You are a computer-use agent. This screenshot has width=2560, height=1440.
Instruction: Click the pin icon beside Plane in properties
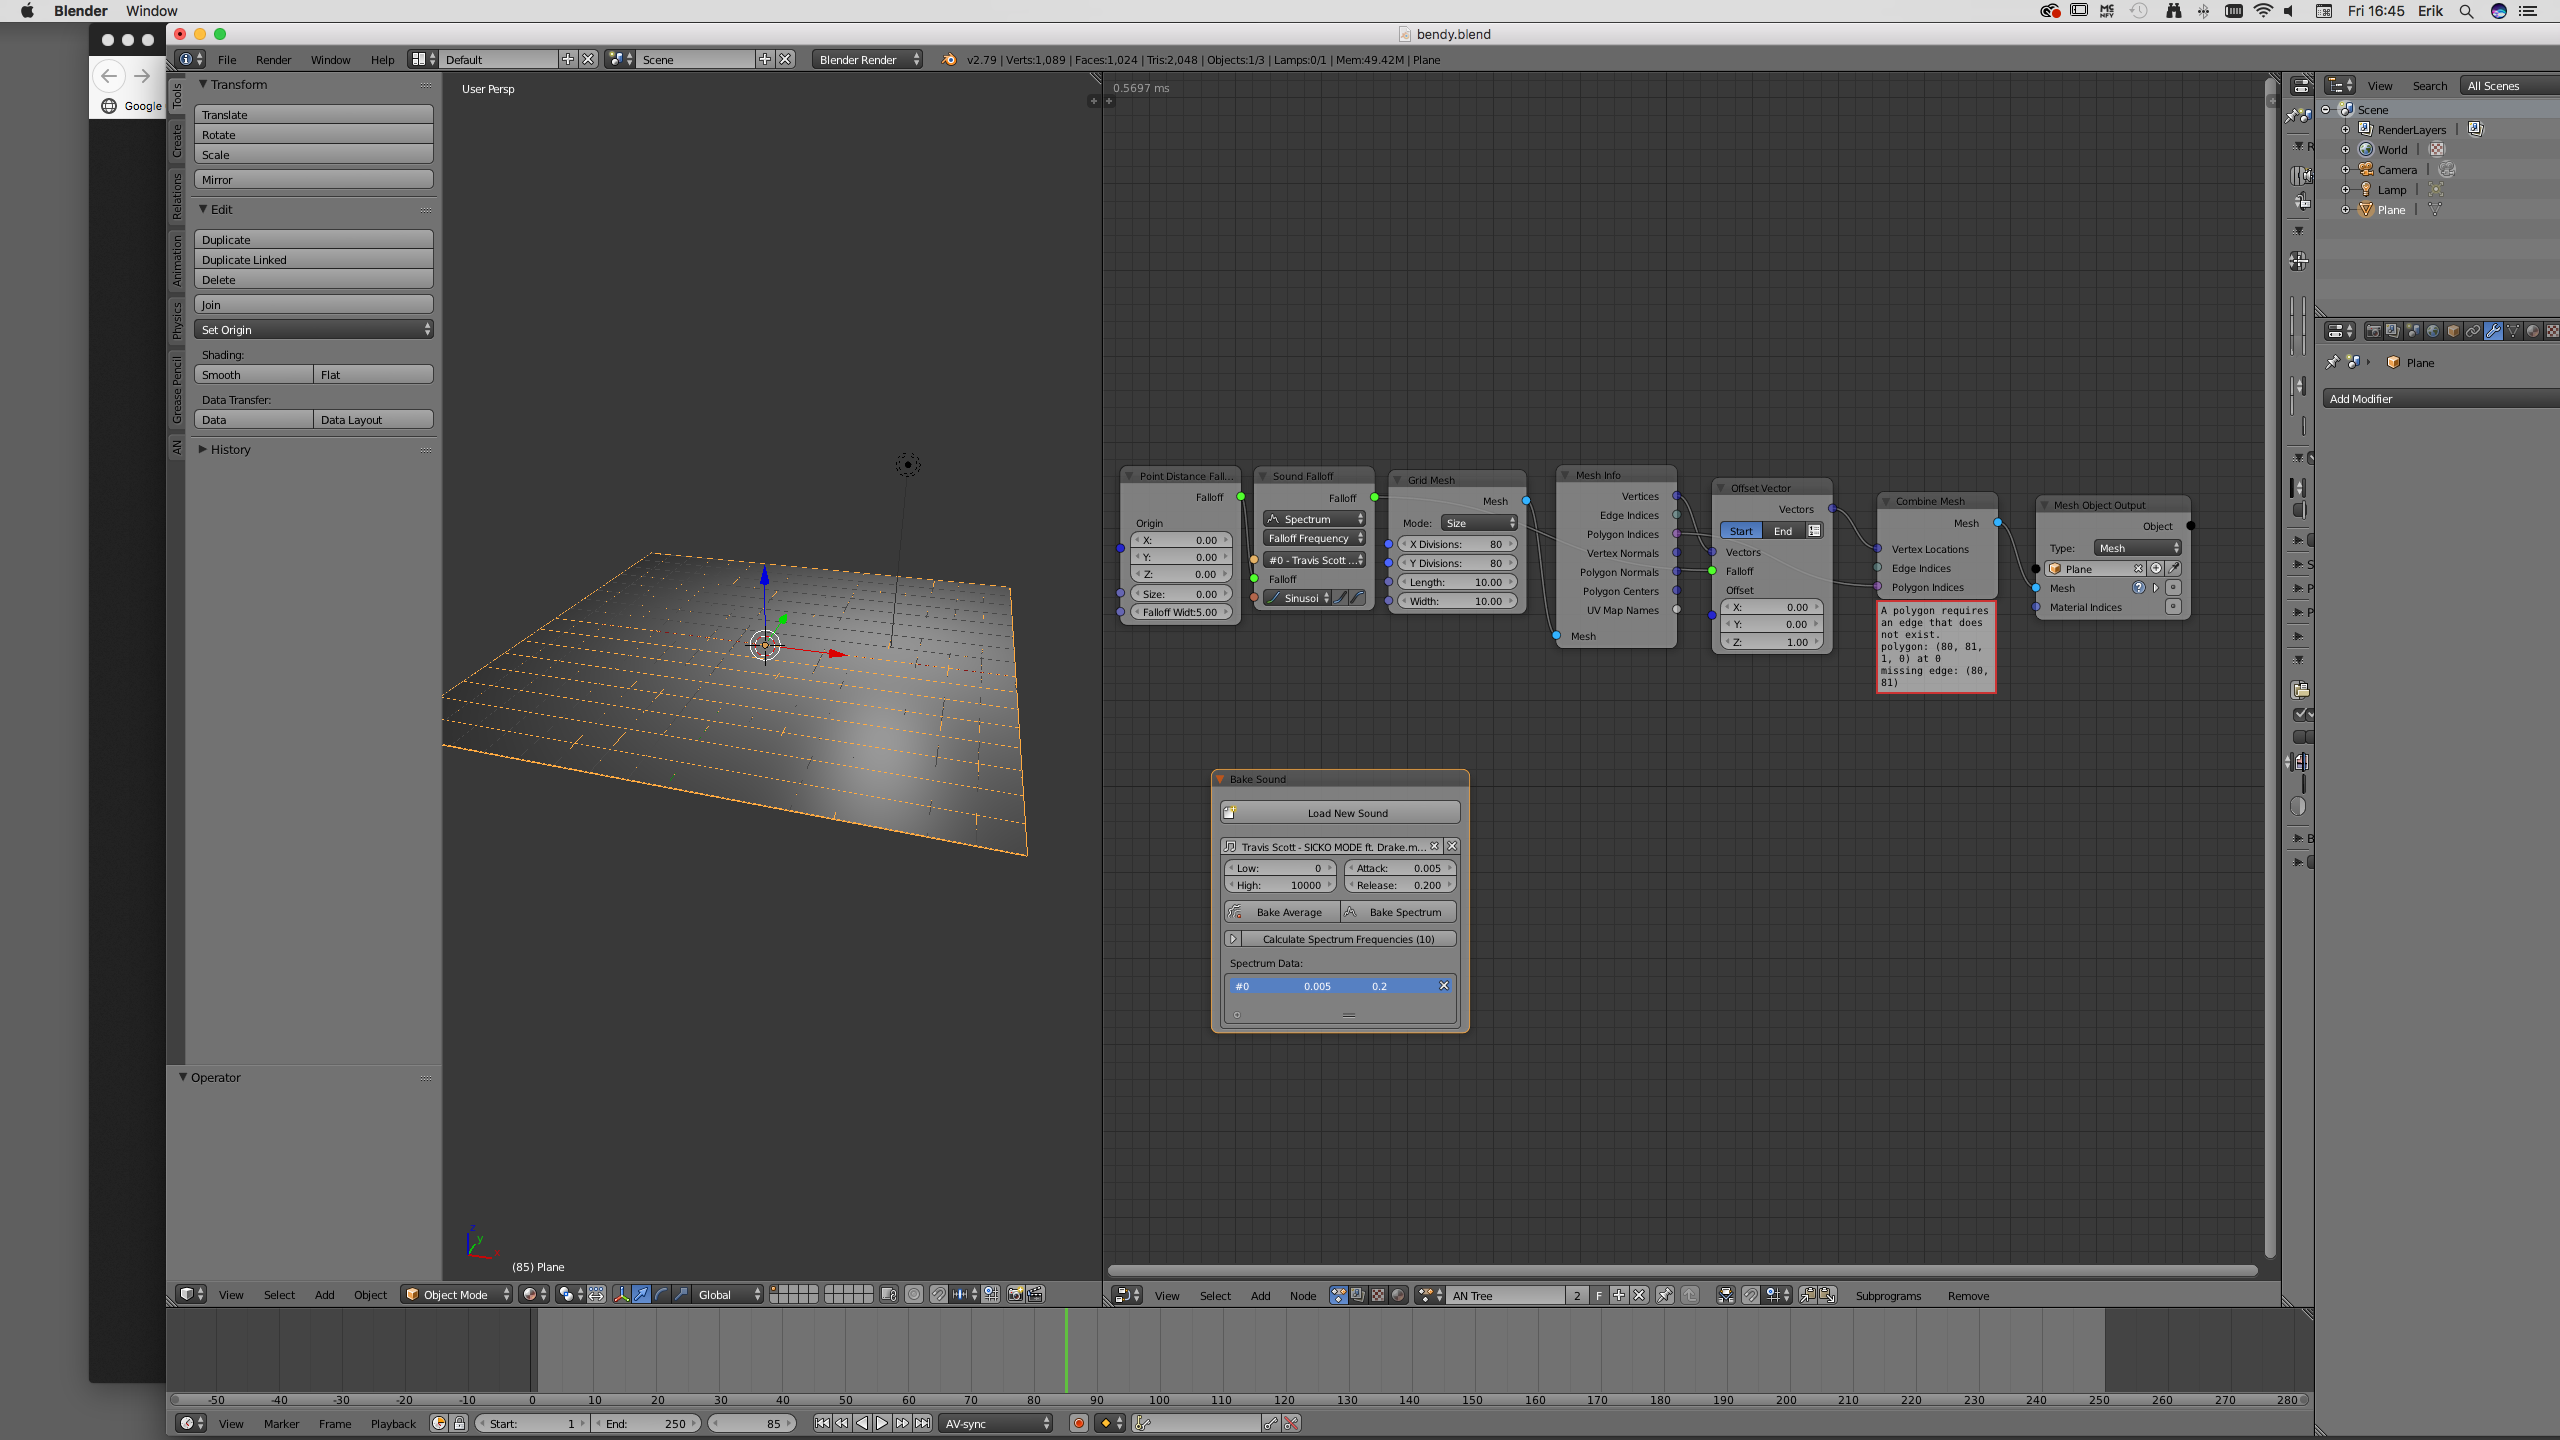click(x=2333, y=362)
